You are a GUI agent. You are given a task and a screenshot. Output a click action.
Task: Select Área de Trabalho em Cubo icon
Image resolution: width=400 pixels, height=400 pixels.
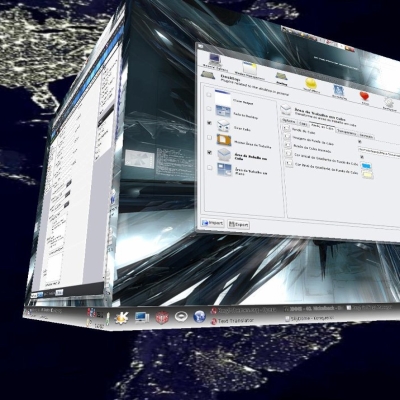coord(224,155)
